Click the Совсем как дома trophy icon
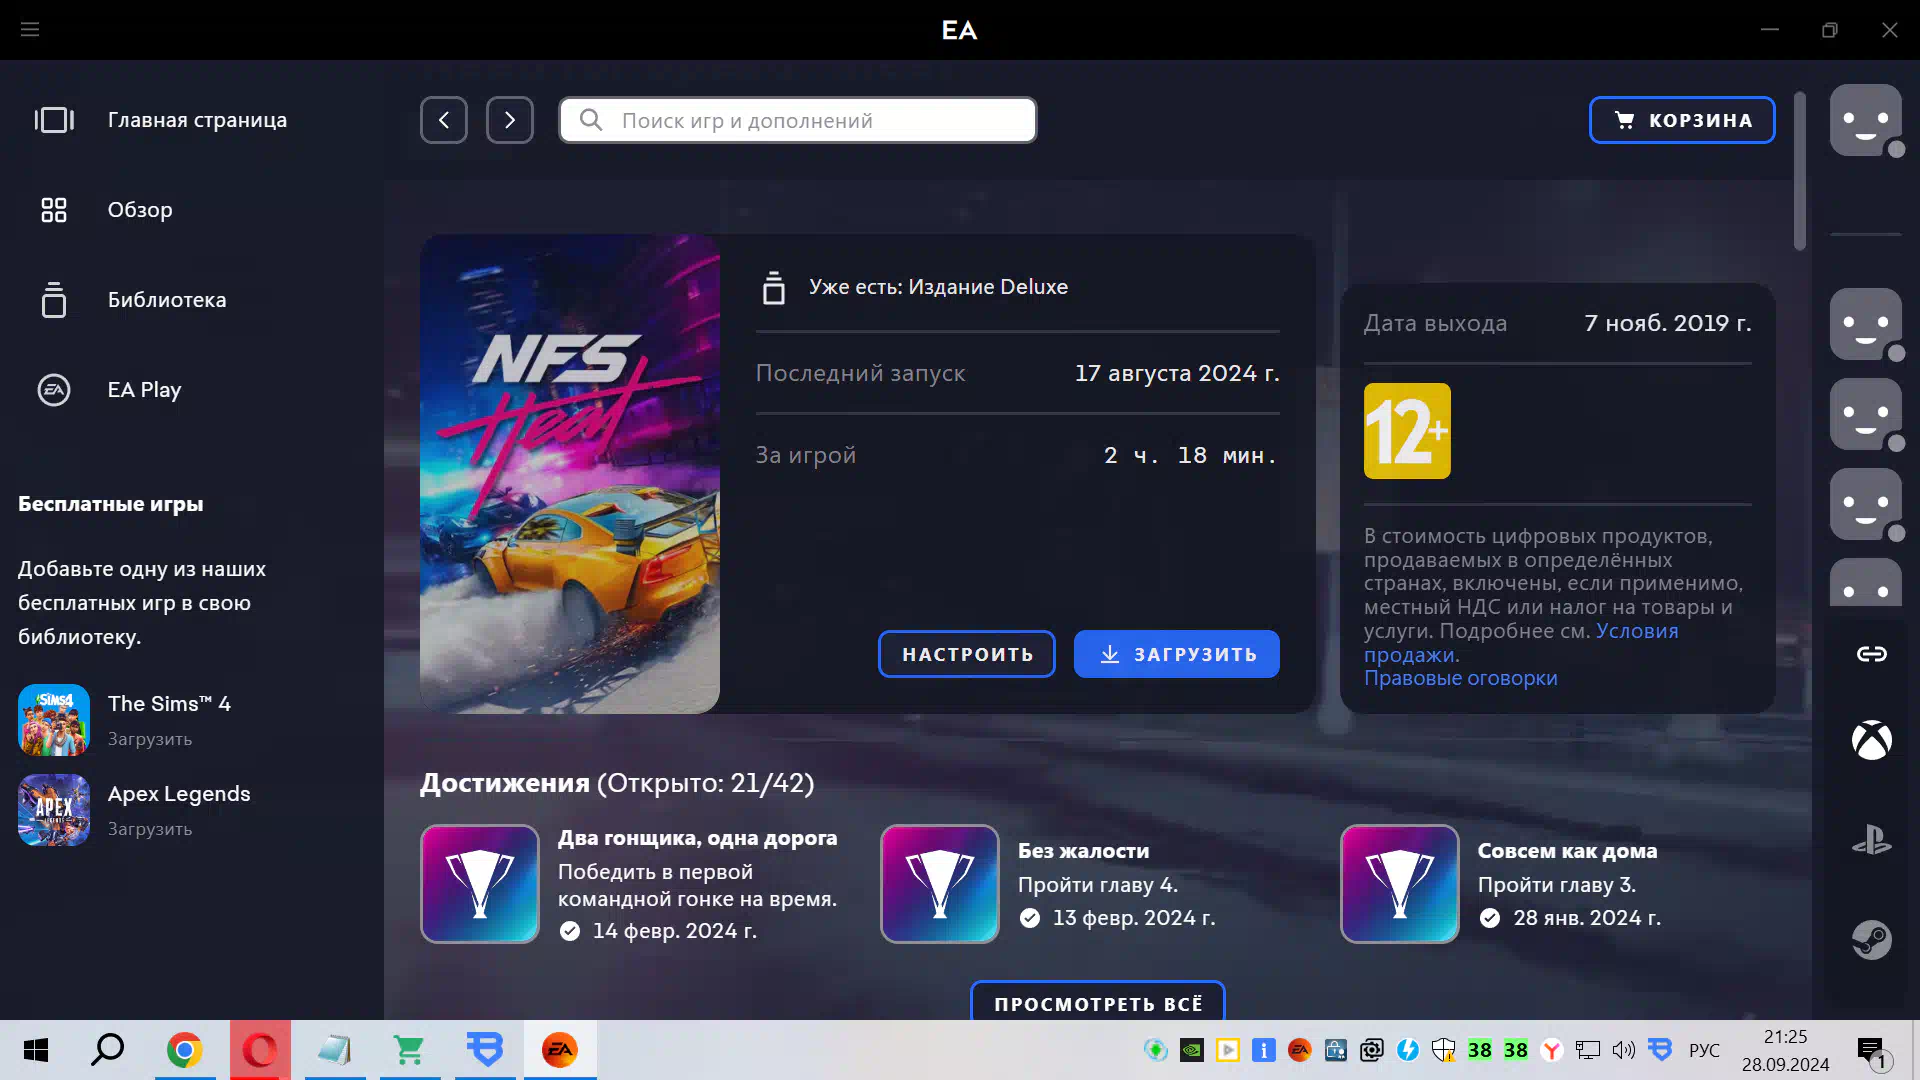The image size is (1920, 1080). 1400,884
